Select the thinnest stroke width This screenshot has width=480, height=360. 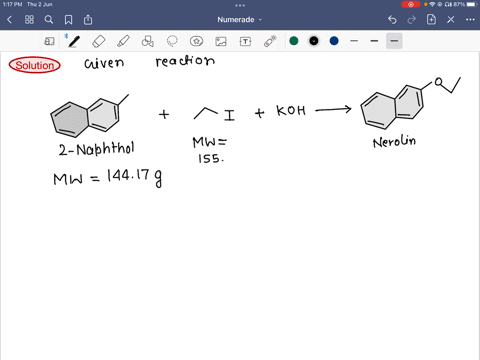(354, 41)
